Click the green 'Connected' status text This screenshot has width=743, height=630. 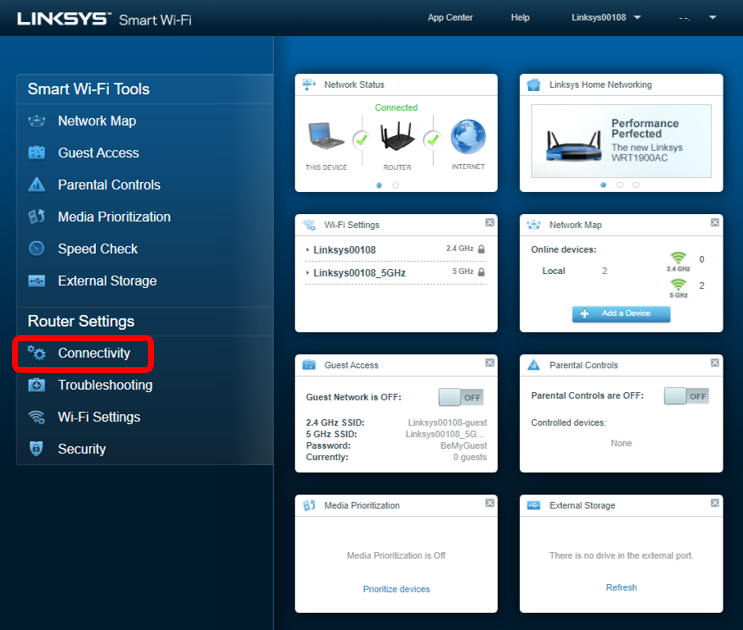[396, 108]
